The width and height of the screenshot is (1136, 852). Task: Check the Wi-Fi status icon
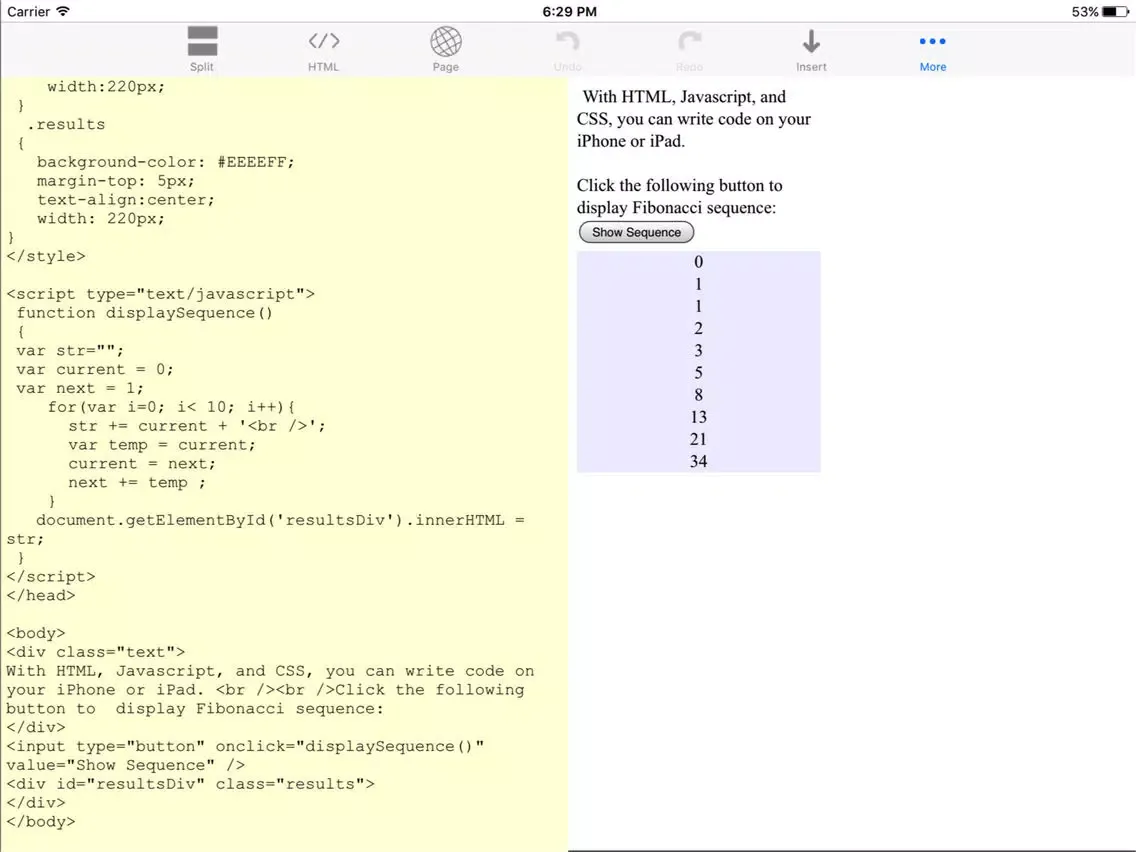[63, 12]
